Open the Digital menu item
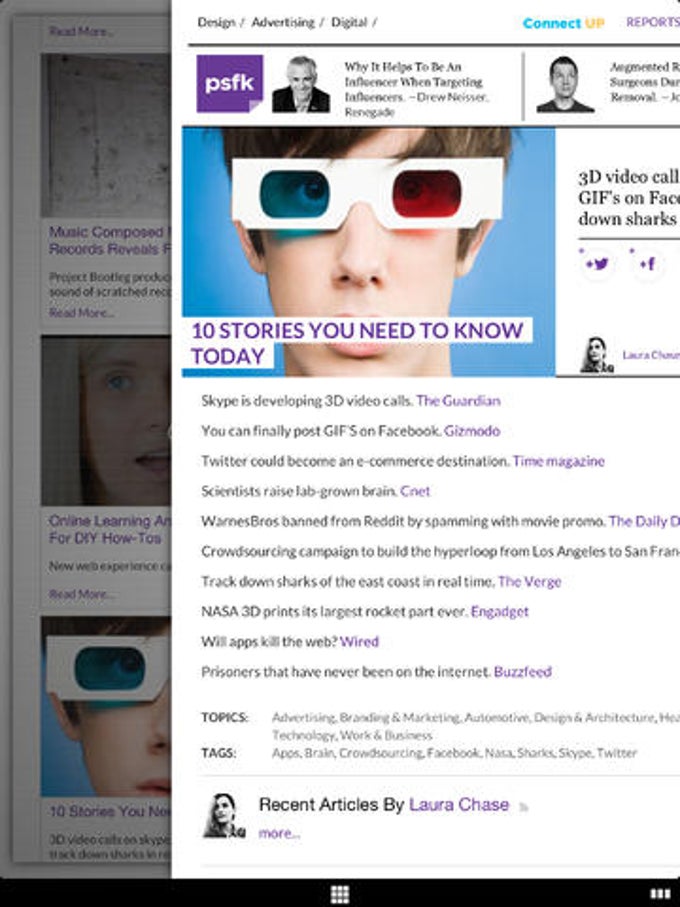Viewport: 680px width, 907px height. (x=349, y=23)
